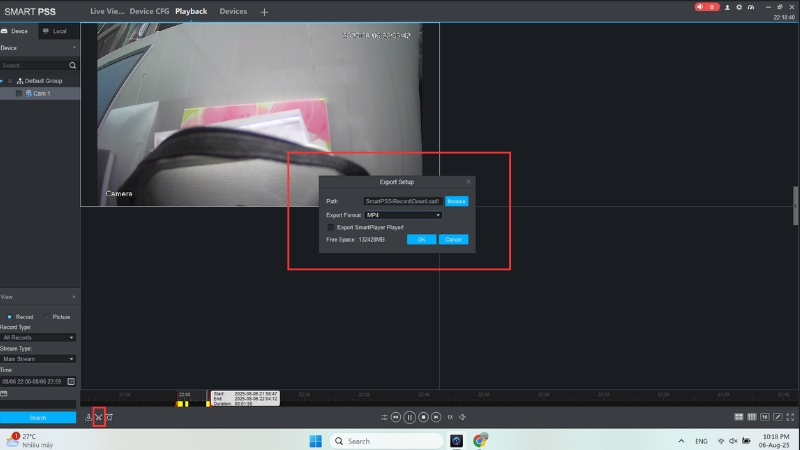Click the Browse button for path
The image size is (800, 450).
pyautogui.click(x=456, y=201)
